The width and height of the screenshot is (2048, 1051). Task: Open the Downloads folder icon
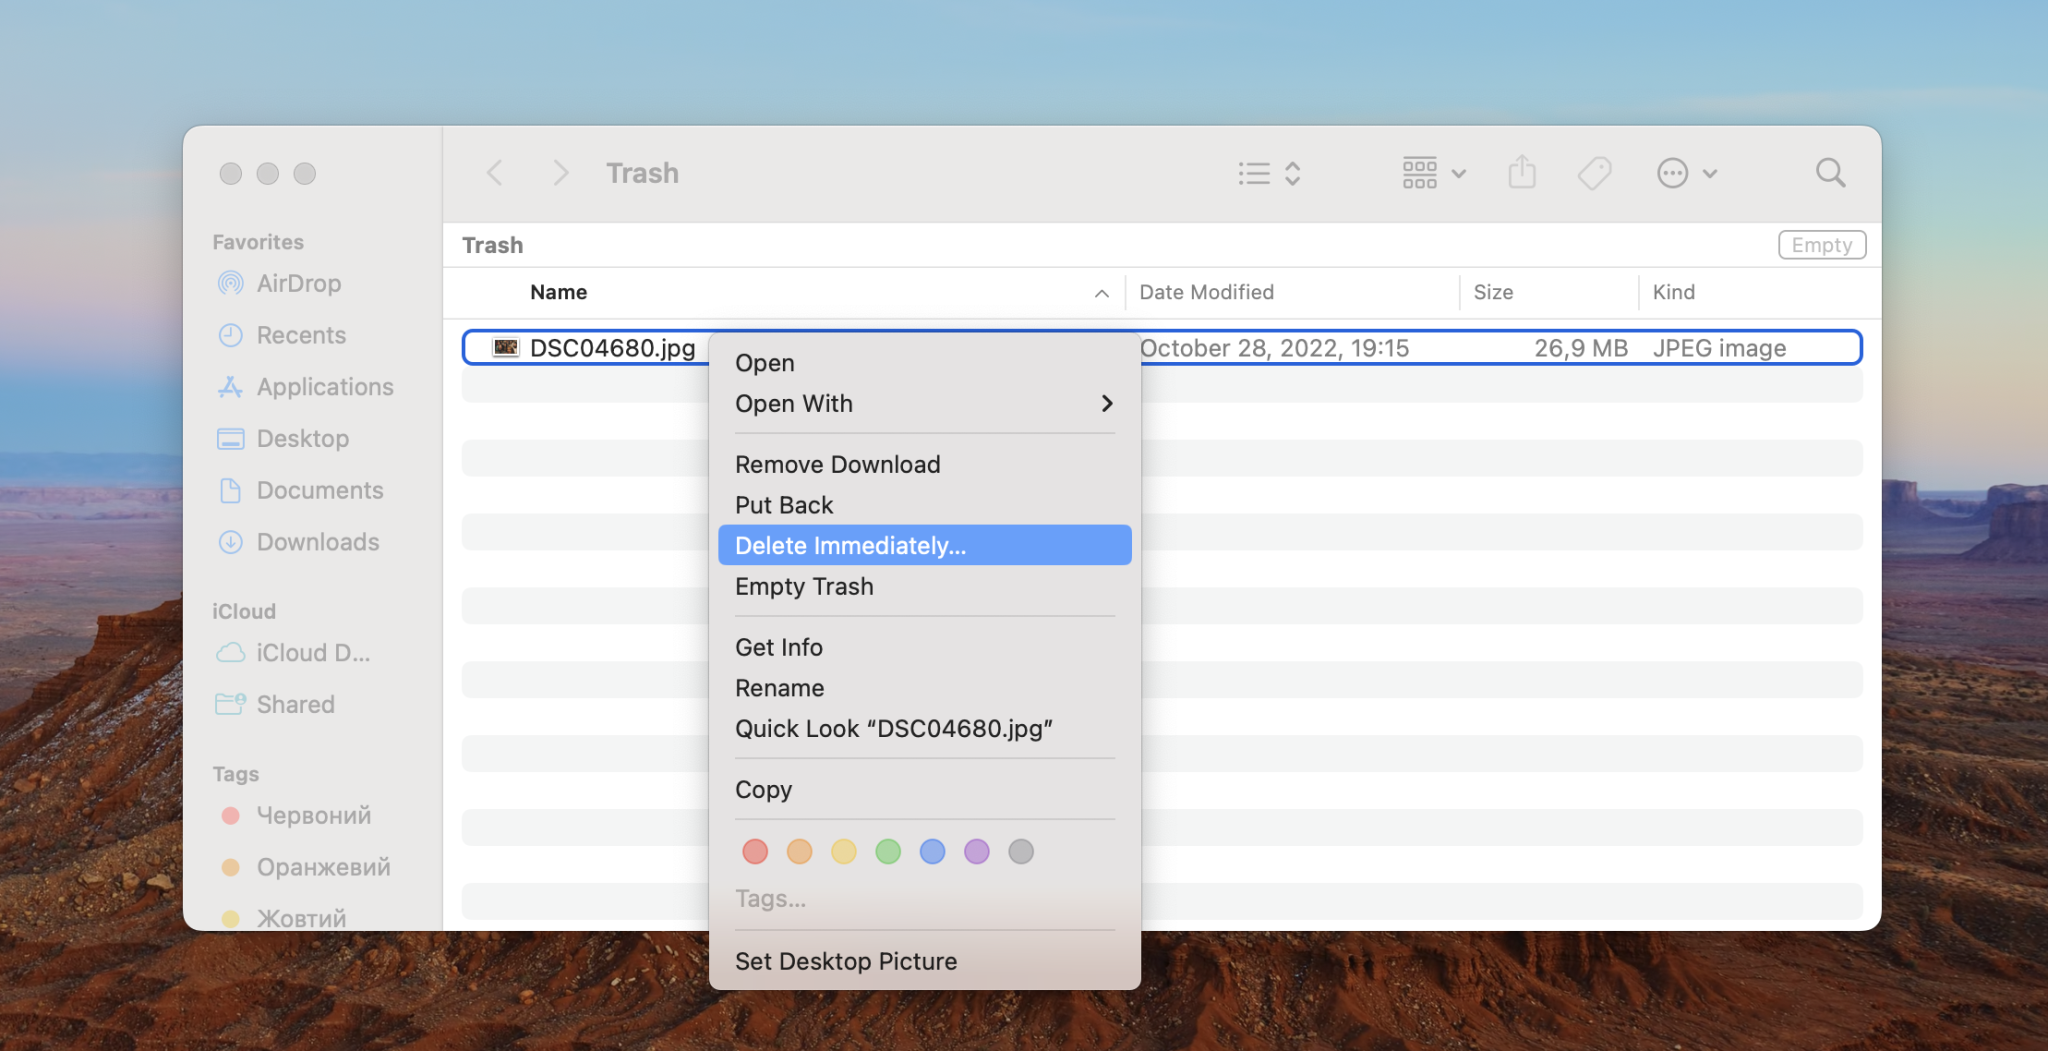click(317, 541)
